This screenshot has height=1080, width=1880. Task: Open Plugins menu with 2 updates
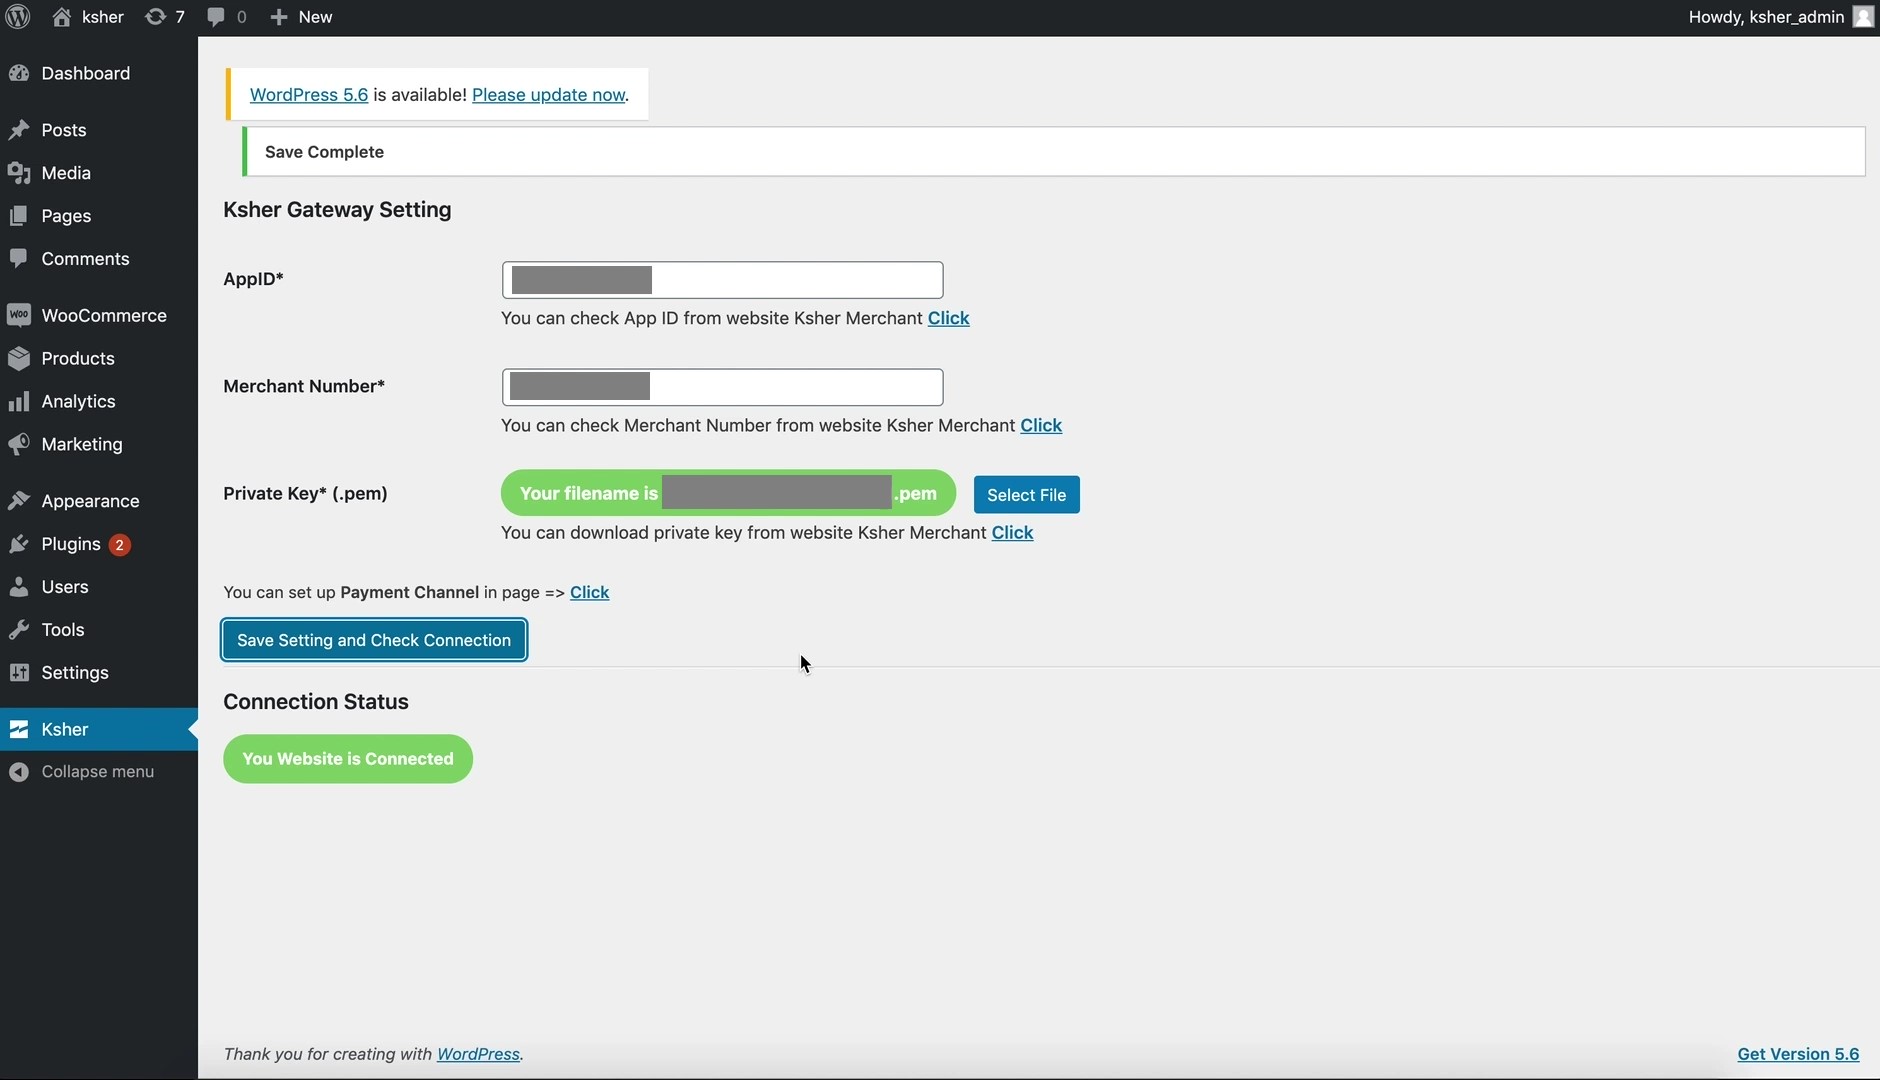tap(99, 544)
